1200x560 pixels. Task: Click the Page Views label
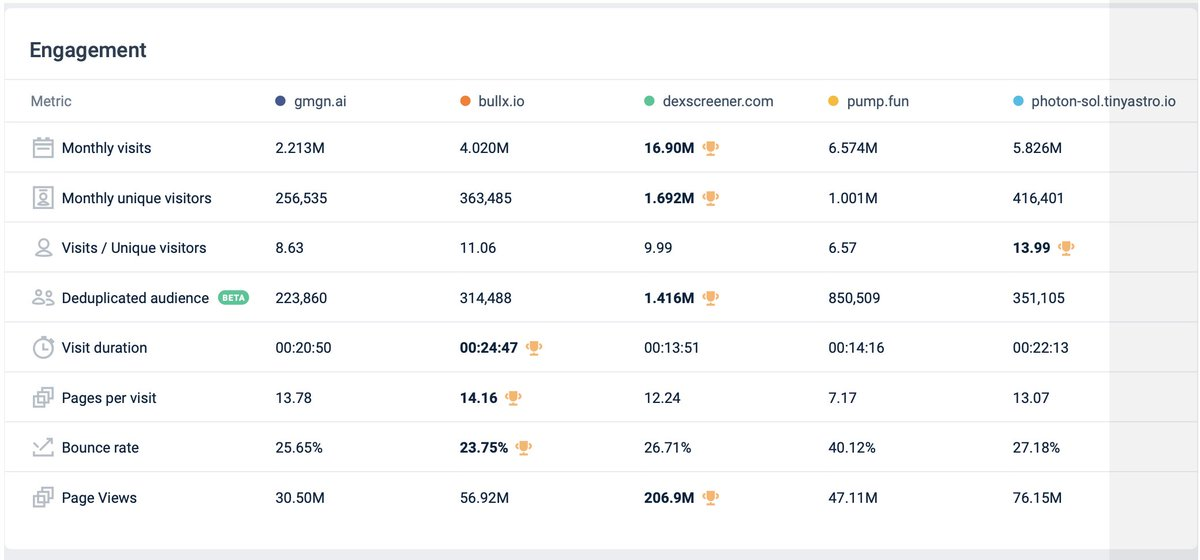[99, 498]
